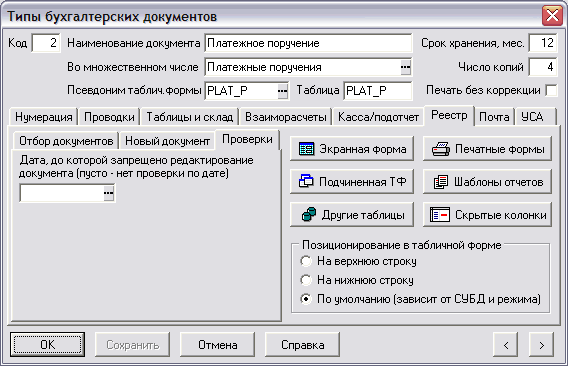This screenshot has width=568, height=366.
Task: Select the На нижнюю строку radio option
Action: (x=306, y=280)
